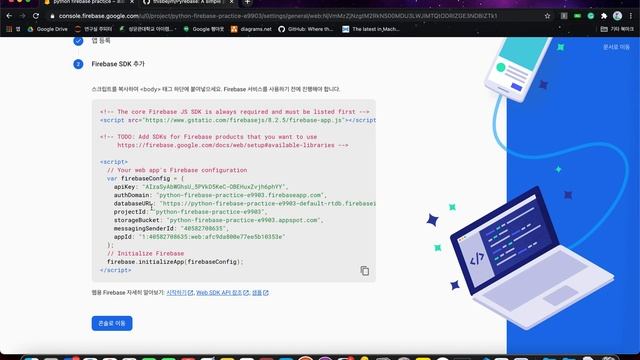Open a new browser tab
The height and width of the screenshot is (360, 640).
tap(247, 2)
